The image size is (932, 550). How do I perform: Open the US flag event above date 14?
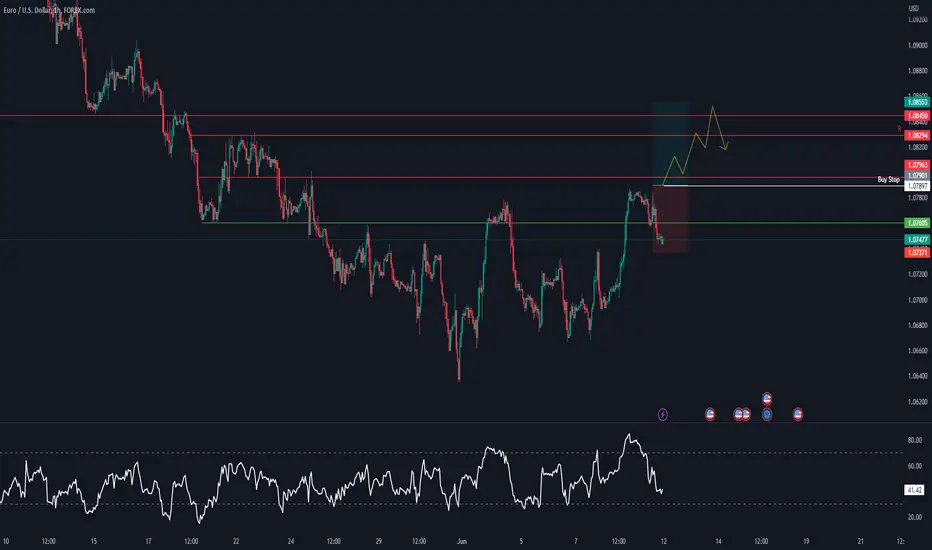[710, 414]
